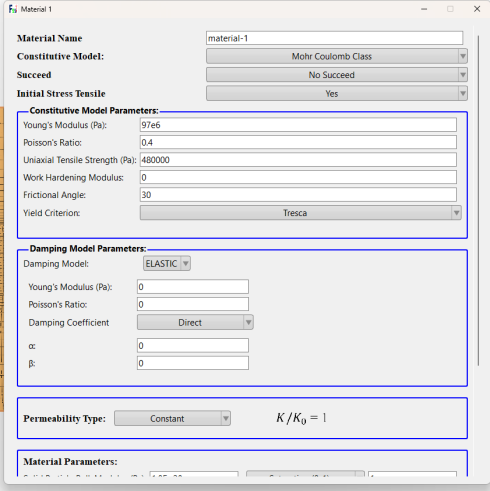Focus the damping Poisson's Ratio field
Screen dimensions: 490x491
pos(193,304)
